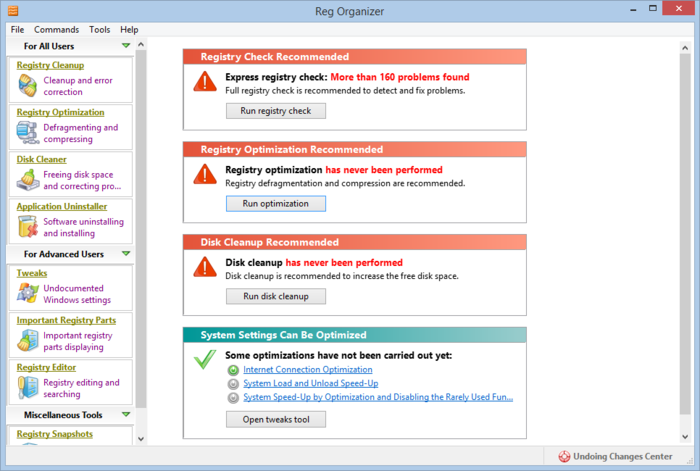Viewport: 700px width, 471px height.
Task: Click the Run optimization button
Action: 276,204
